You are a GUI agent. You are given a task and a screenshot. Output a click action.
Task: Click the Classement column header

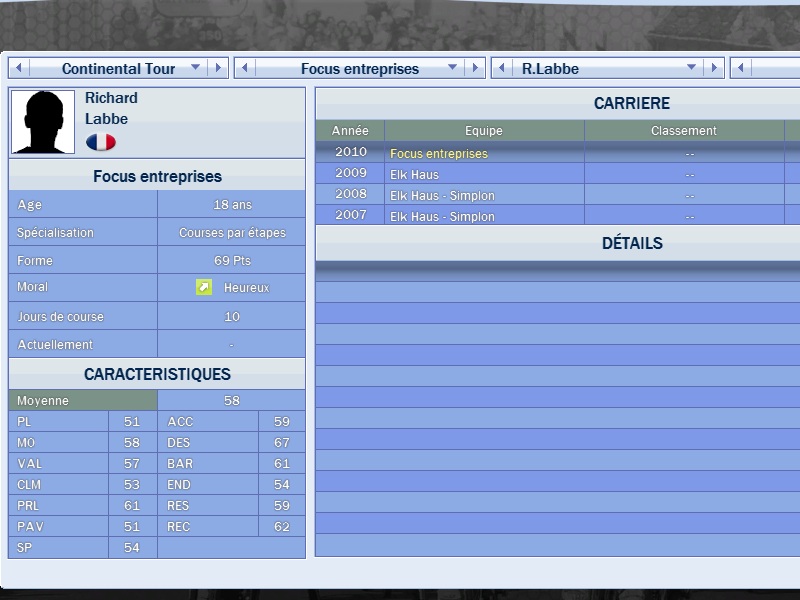[684, 131]
